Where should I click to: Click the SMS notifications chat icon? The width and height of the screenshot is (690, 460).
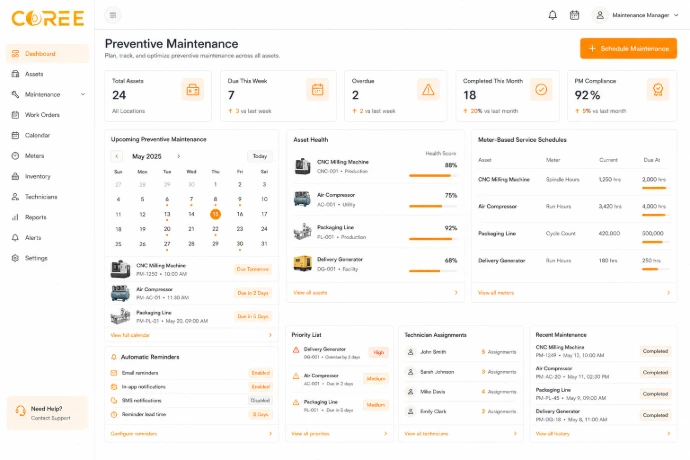click(x=114, y=401)
